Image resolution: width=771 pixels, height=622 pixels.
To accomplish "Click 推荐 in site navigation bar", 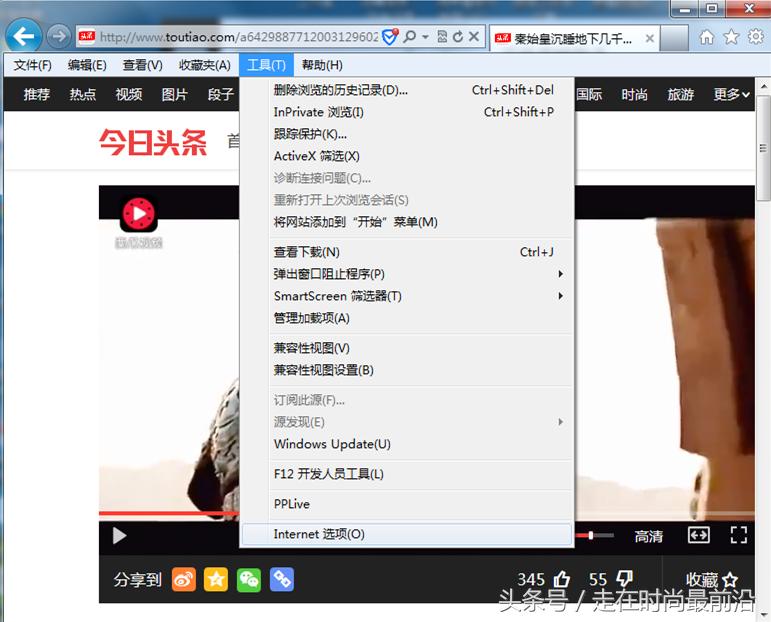I will coord(37,94).
